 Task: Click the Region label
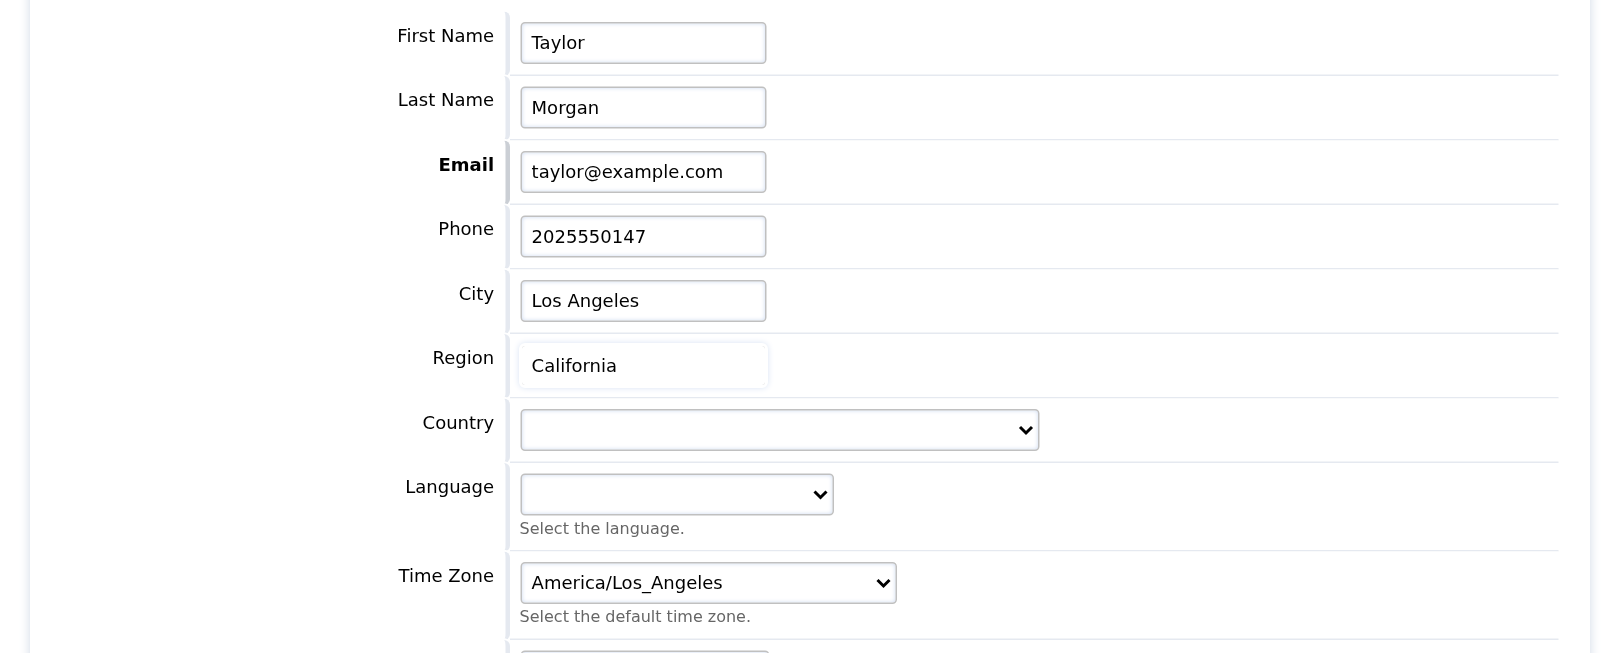tap(463, 358)
